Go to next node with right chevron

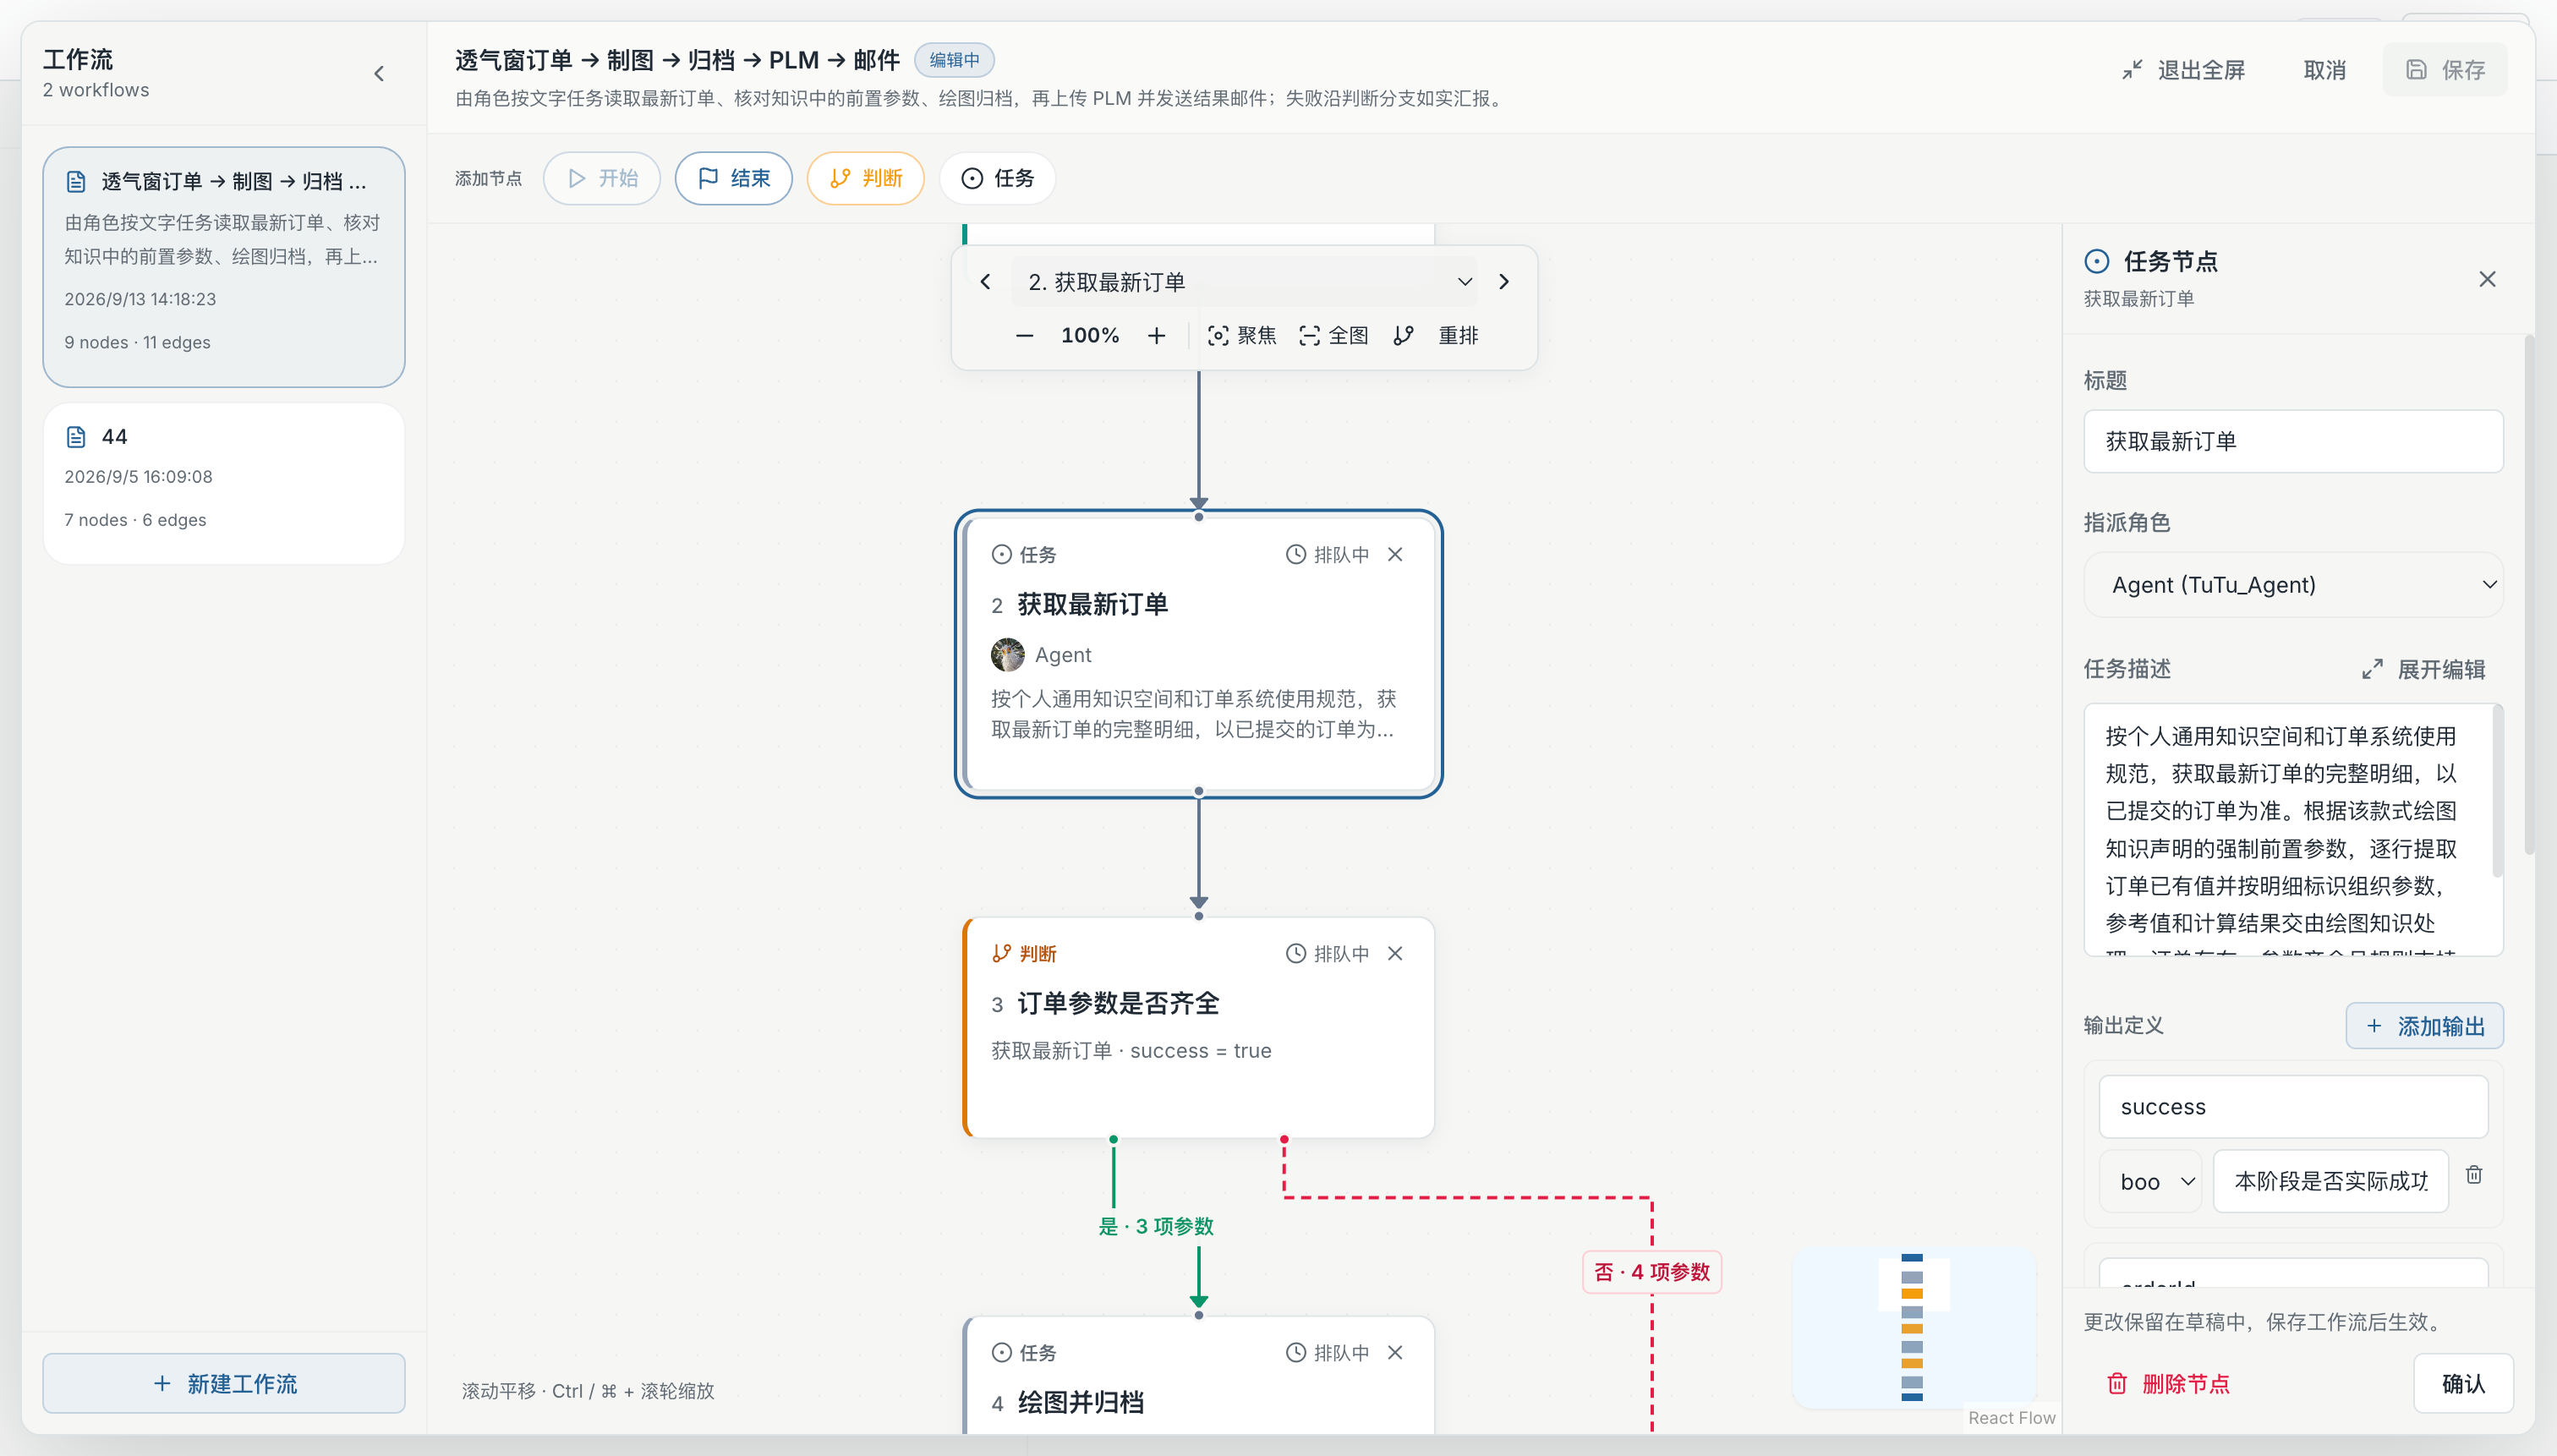(x=1503, y=282)
